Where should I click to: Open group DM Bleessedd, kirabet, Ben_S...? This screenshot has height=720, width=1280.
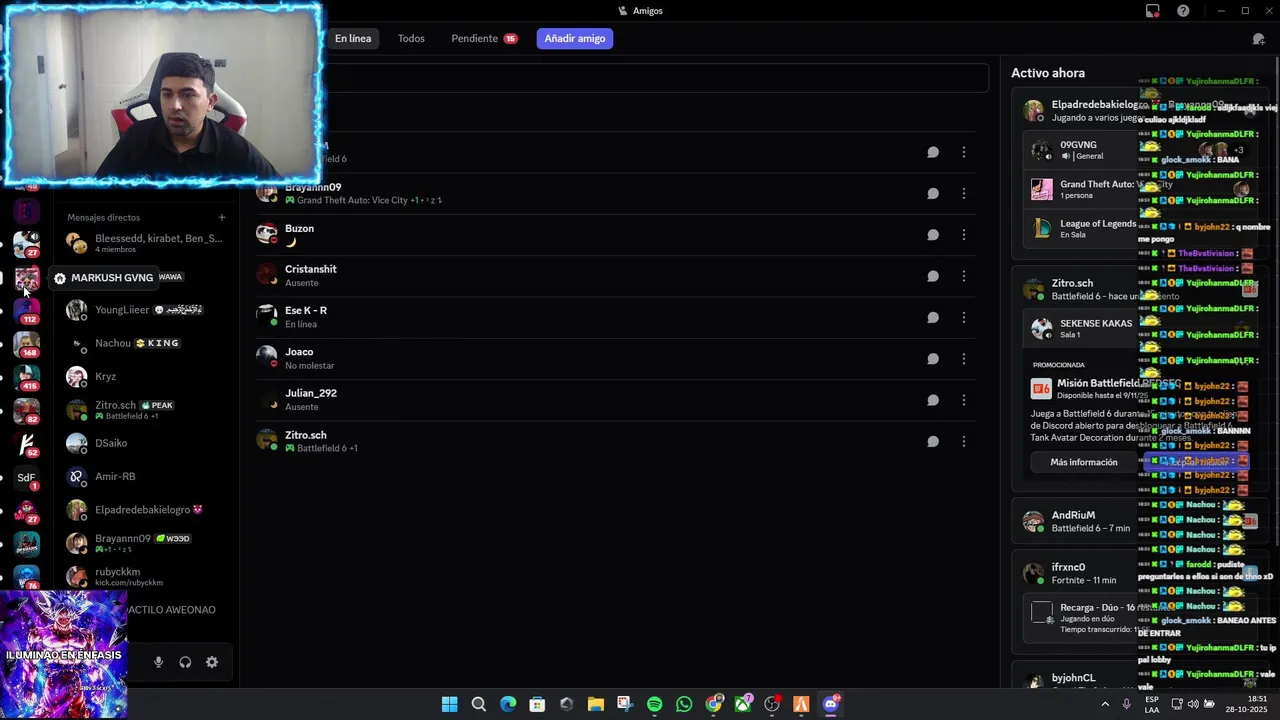click(x=148, y=243)
